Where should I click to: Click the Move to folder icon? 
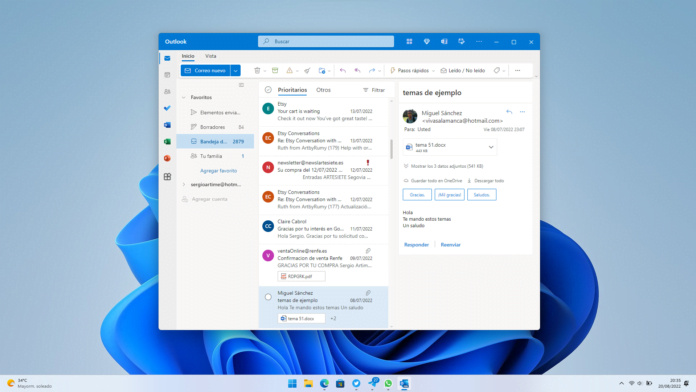click(322, 71)
